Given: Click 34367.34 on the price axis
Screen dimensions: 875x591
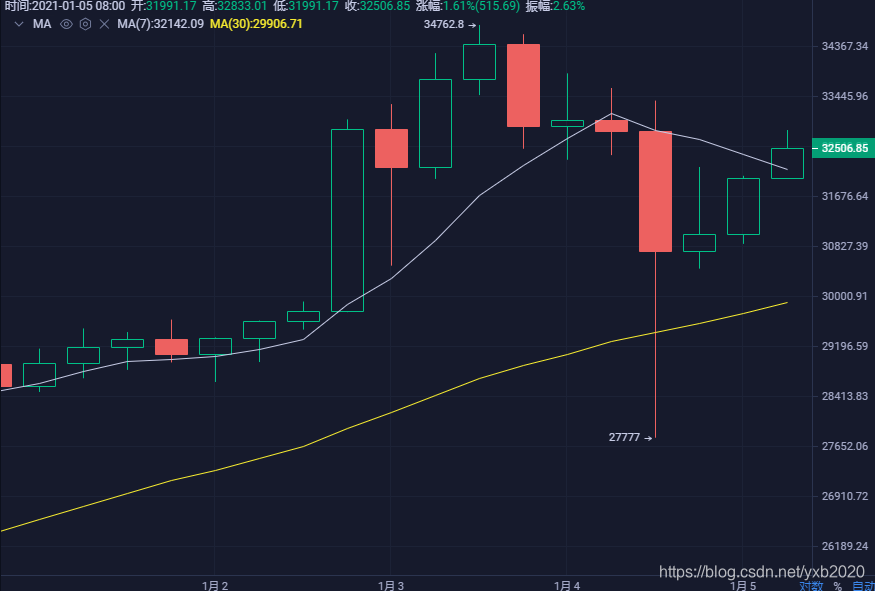Looking at the screenshot, I should (x=845, y=46).
